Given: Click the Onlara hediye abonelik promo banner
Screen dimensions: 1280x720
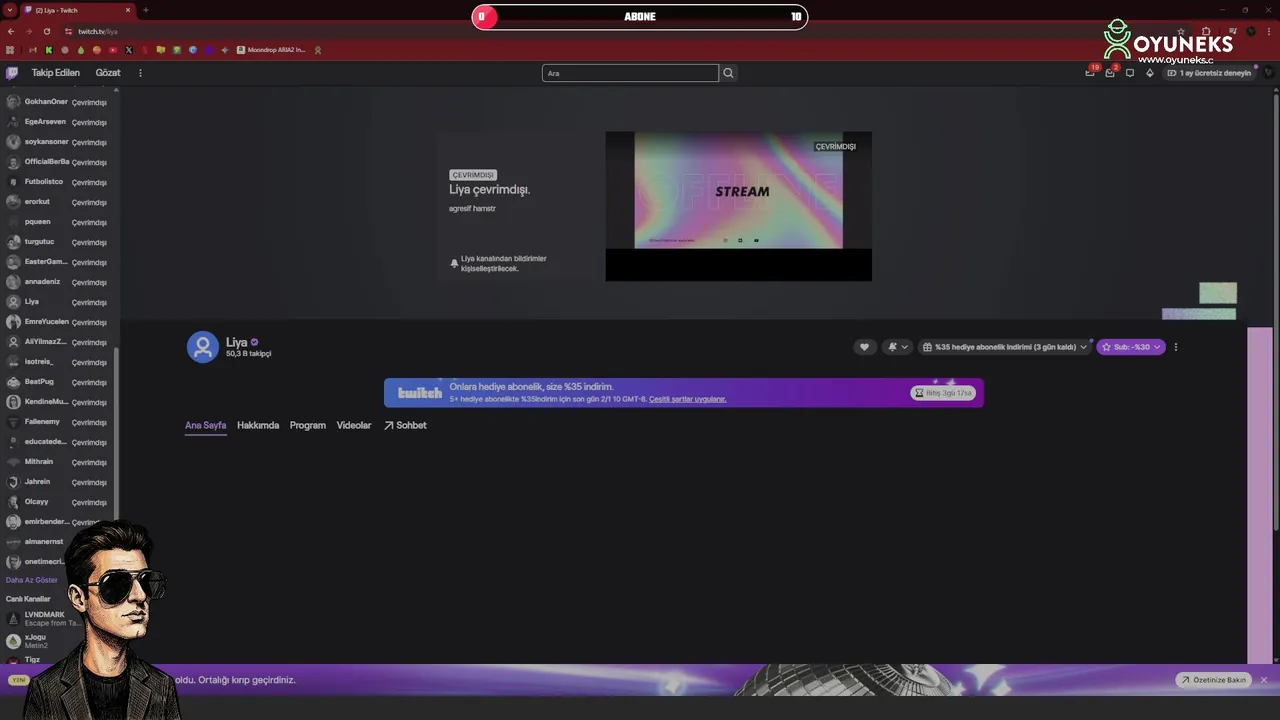Looking at the screenshot, I should (684, 393).
